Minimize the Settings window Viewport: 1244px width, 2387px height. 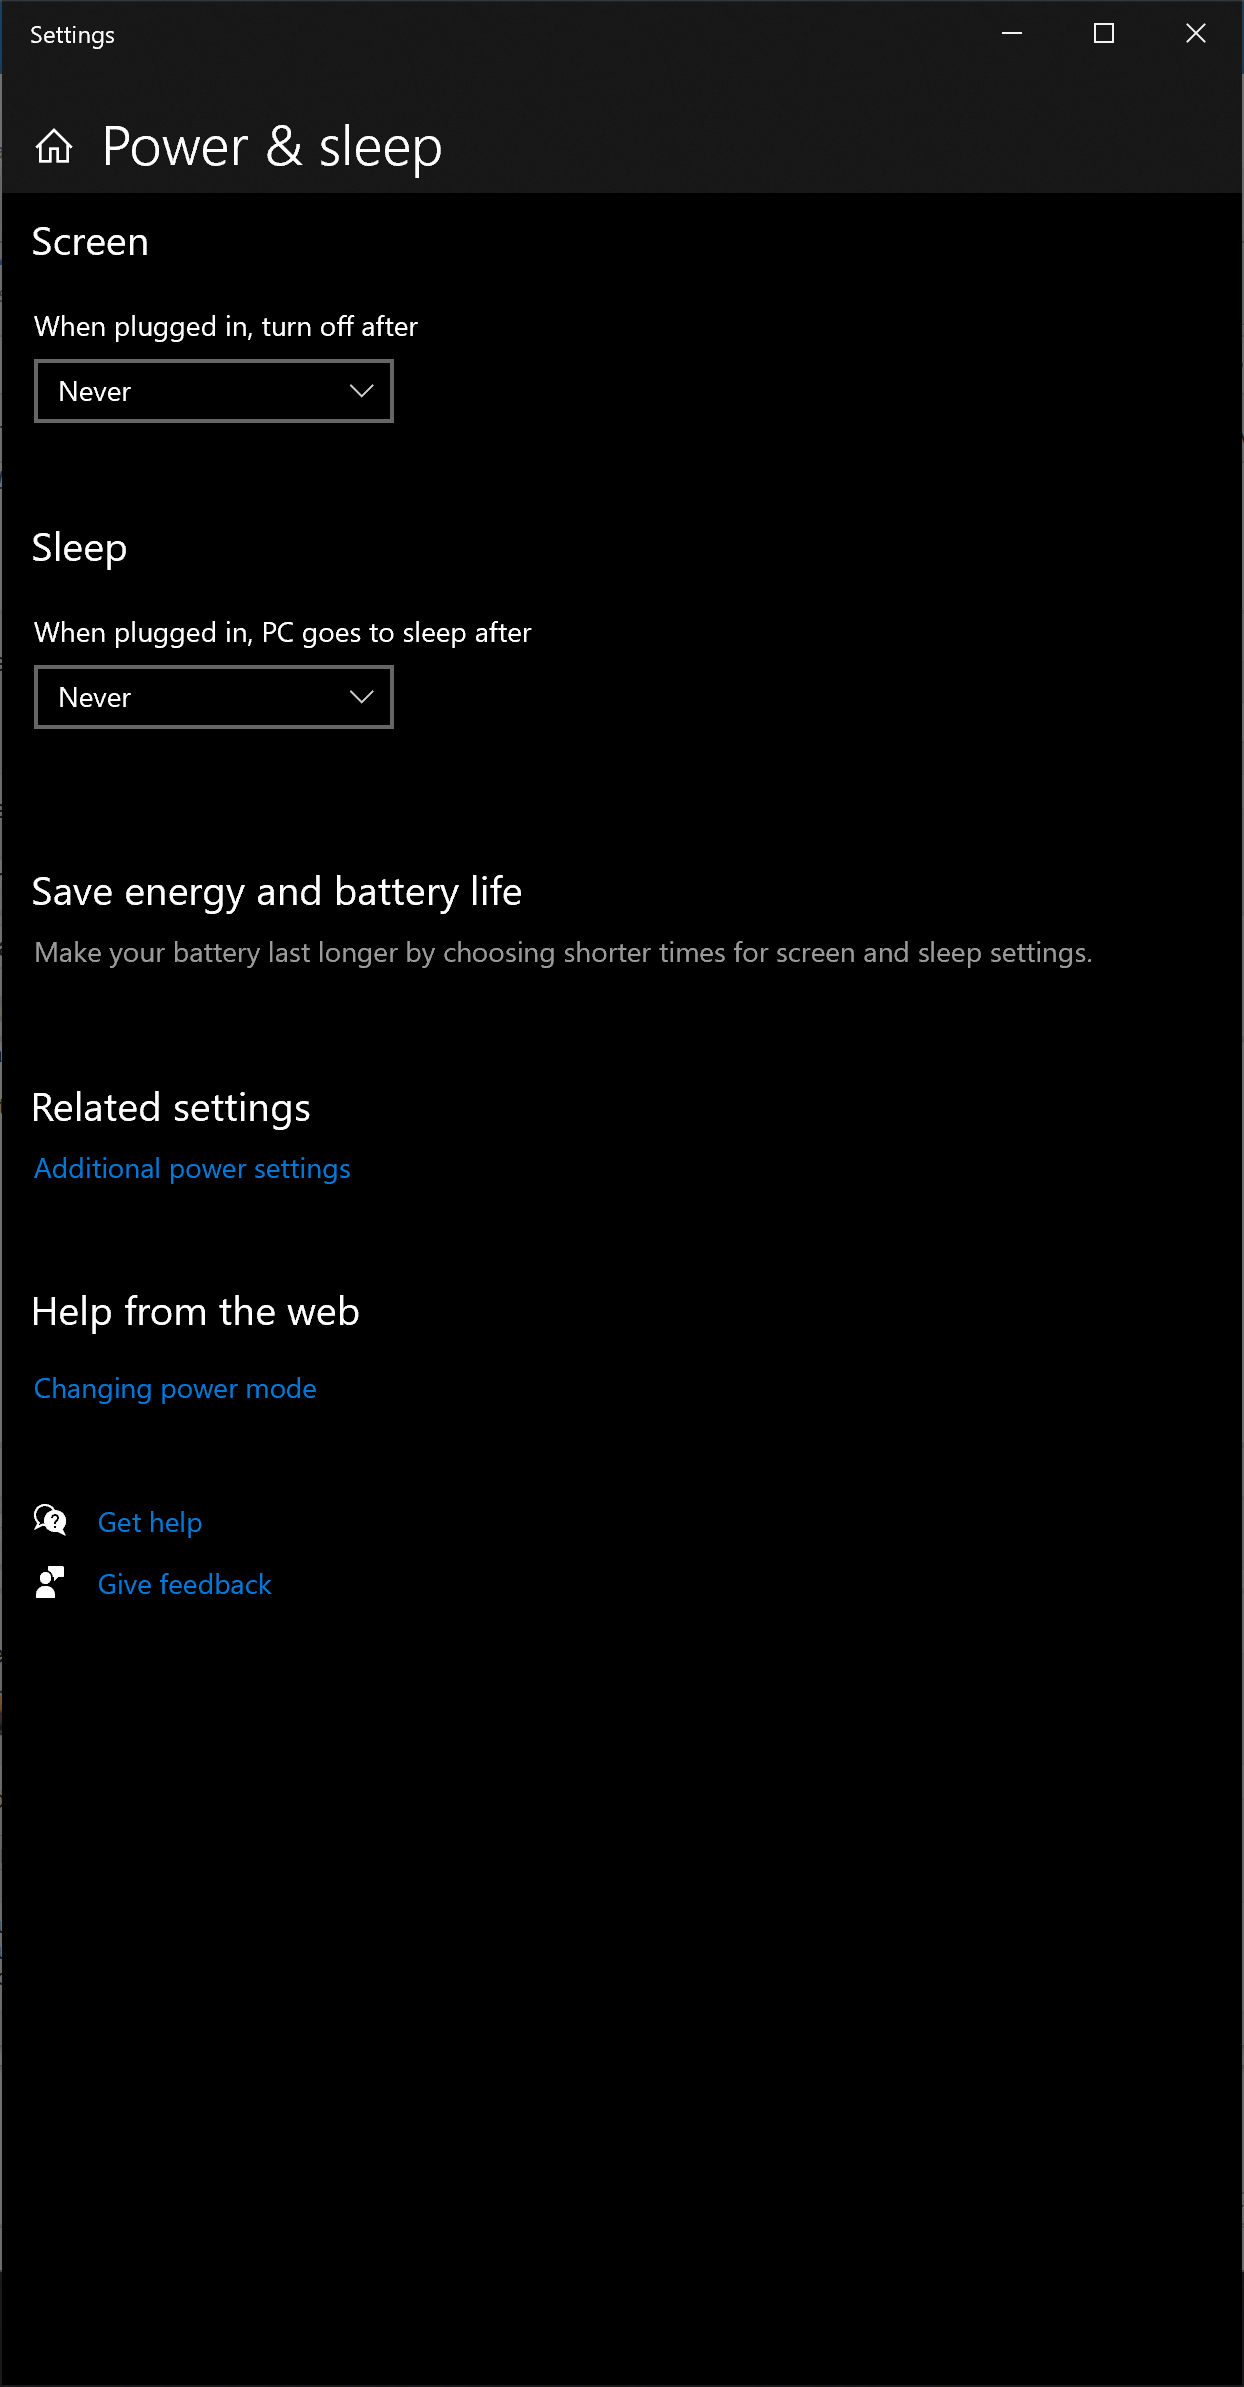pyautogui.click(x=1012, y=34)
